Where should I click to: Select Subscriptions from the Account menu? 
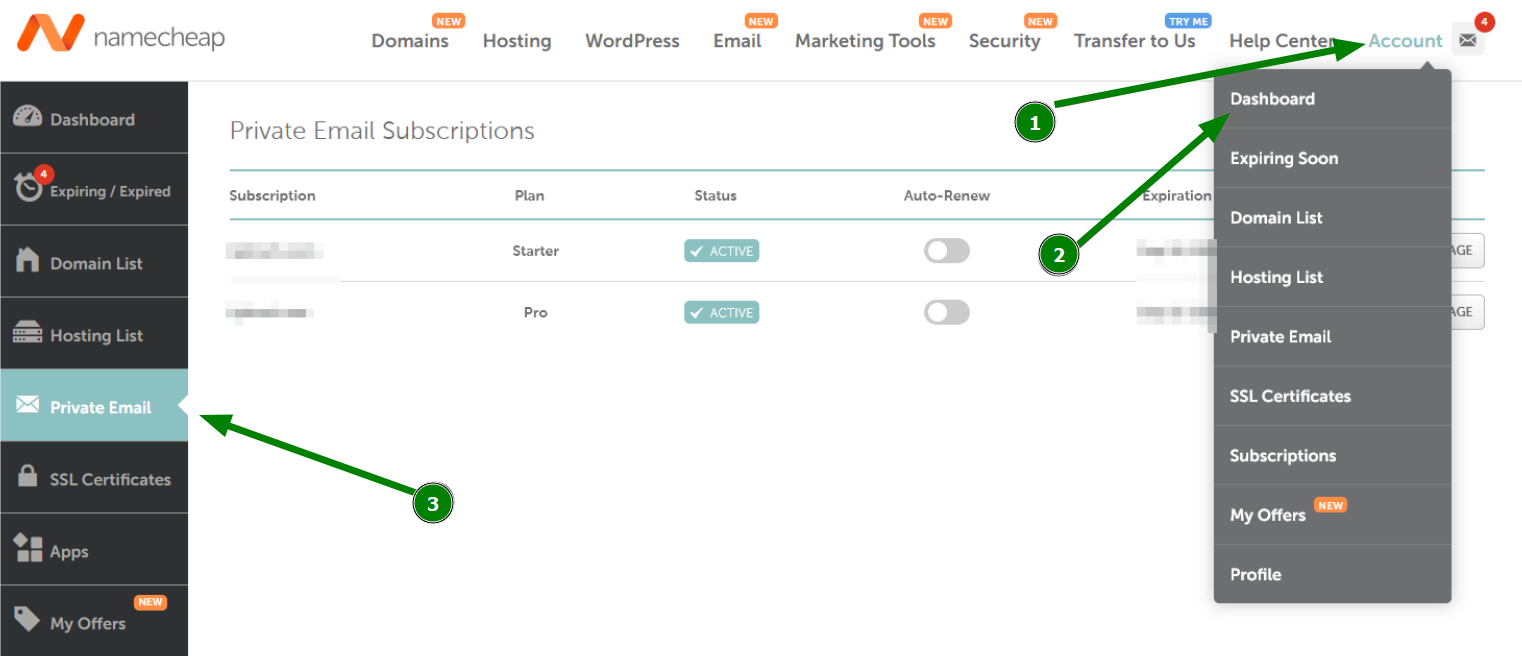click(x=1282, y=455)
